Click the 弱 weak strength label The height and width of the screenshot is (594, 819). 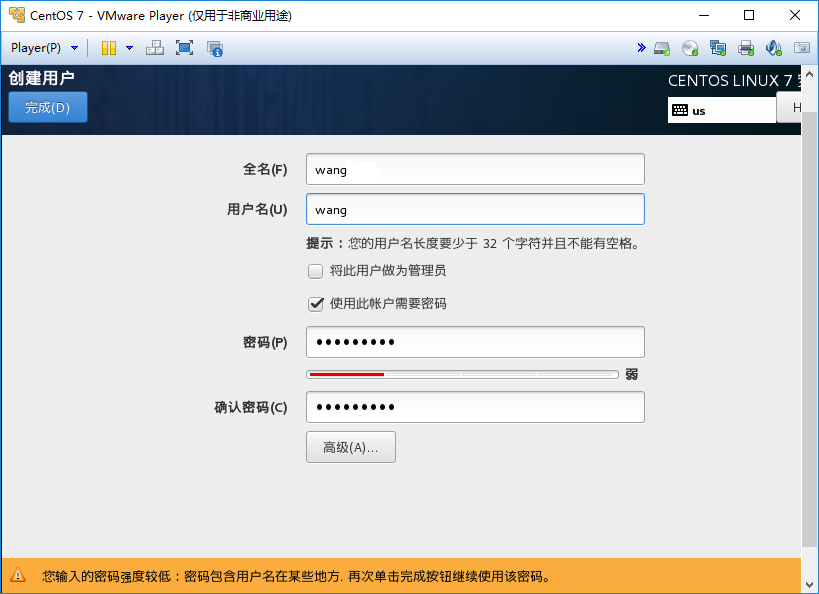631,375
